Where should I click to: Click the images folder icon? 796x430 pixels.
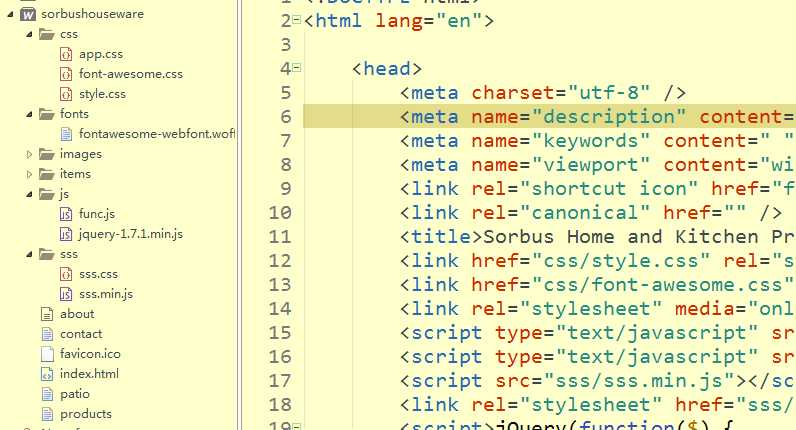click(47, 154)
